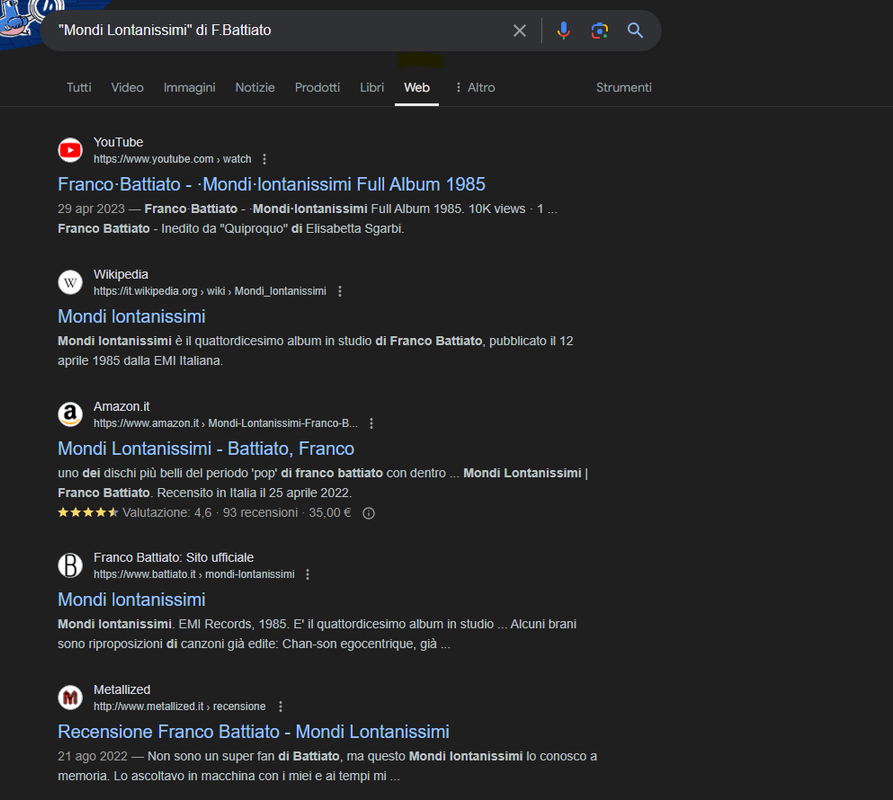The height and width of the screenshot is (800, 893).
Task: Open the Strumenti search tools
Action: pyautogui.click(x=624, y=88)
